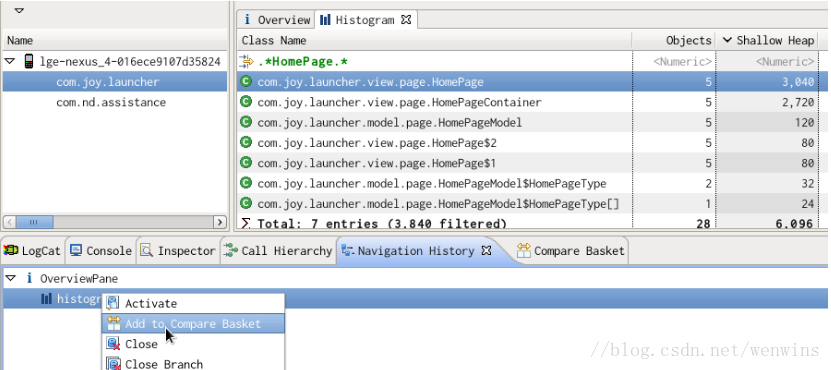Open the Console tab
831x370 pixels.
point(101,251)
